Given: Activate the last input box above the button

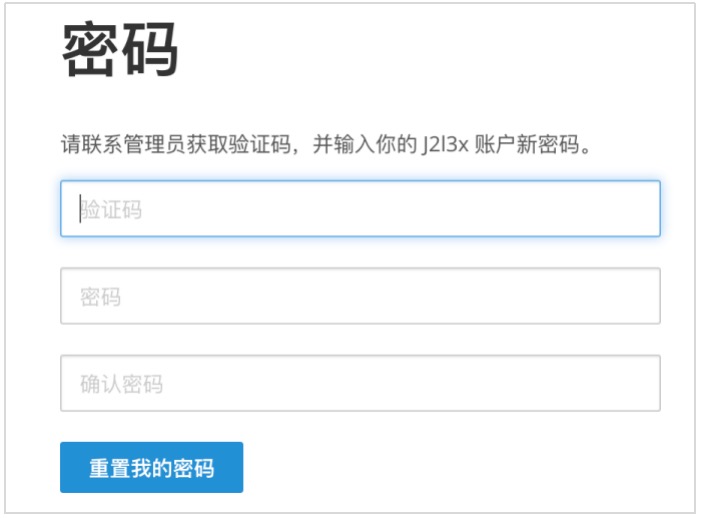Looking at the screenshot, I should (360, 383).
